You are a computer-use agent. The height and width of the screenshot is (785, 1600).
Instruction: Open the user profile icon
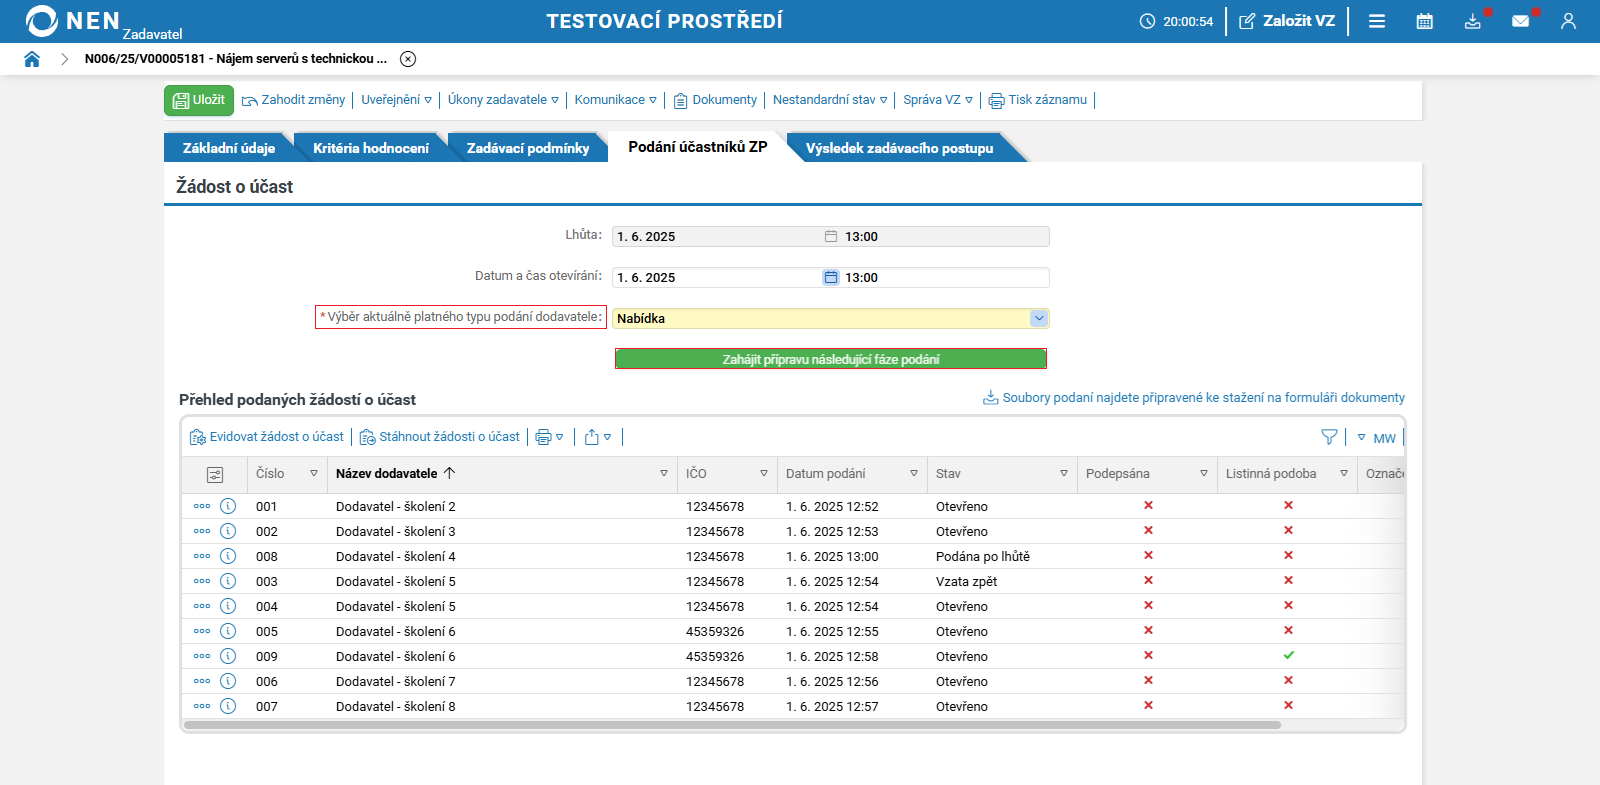click(1568, 21)
